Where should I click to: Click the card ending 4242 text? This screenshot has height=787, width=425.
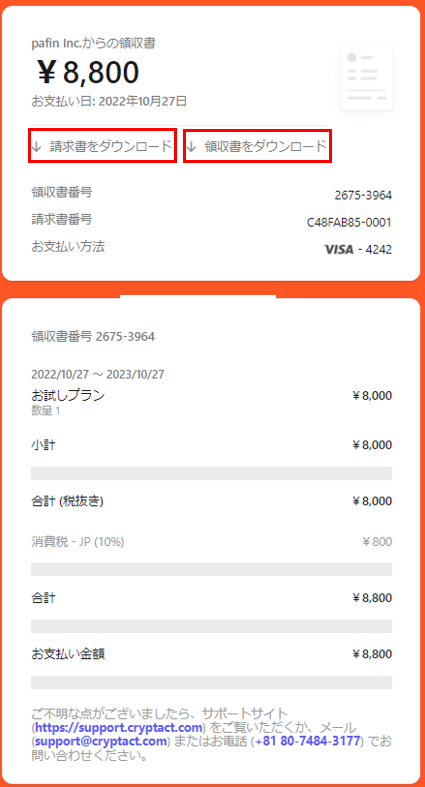pos(378,249)
